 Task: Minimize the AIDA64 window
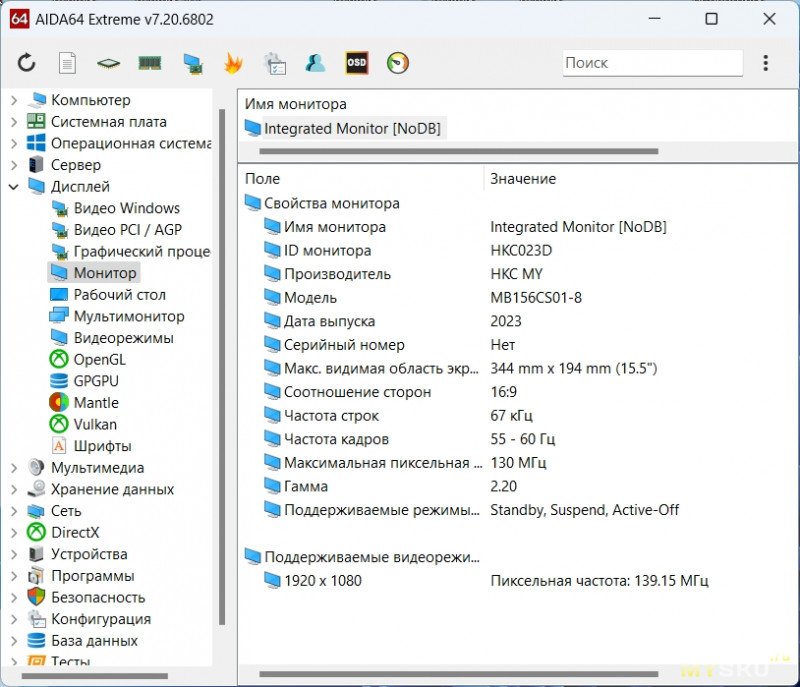tap(655, 19)
